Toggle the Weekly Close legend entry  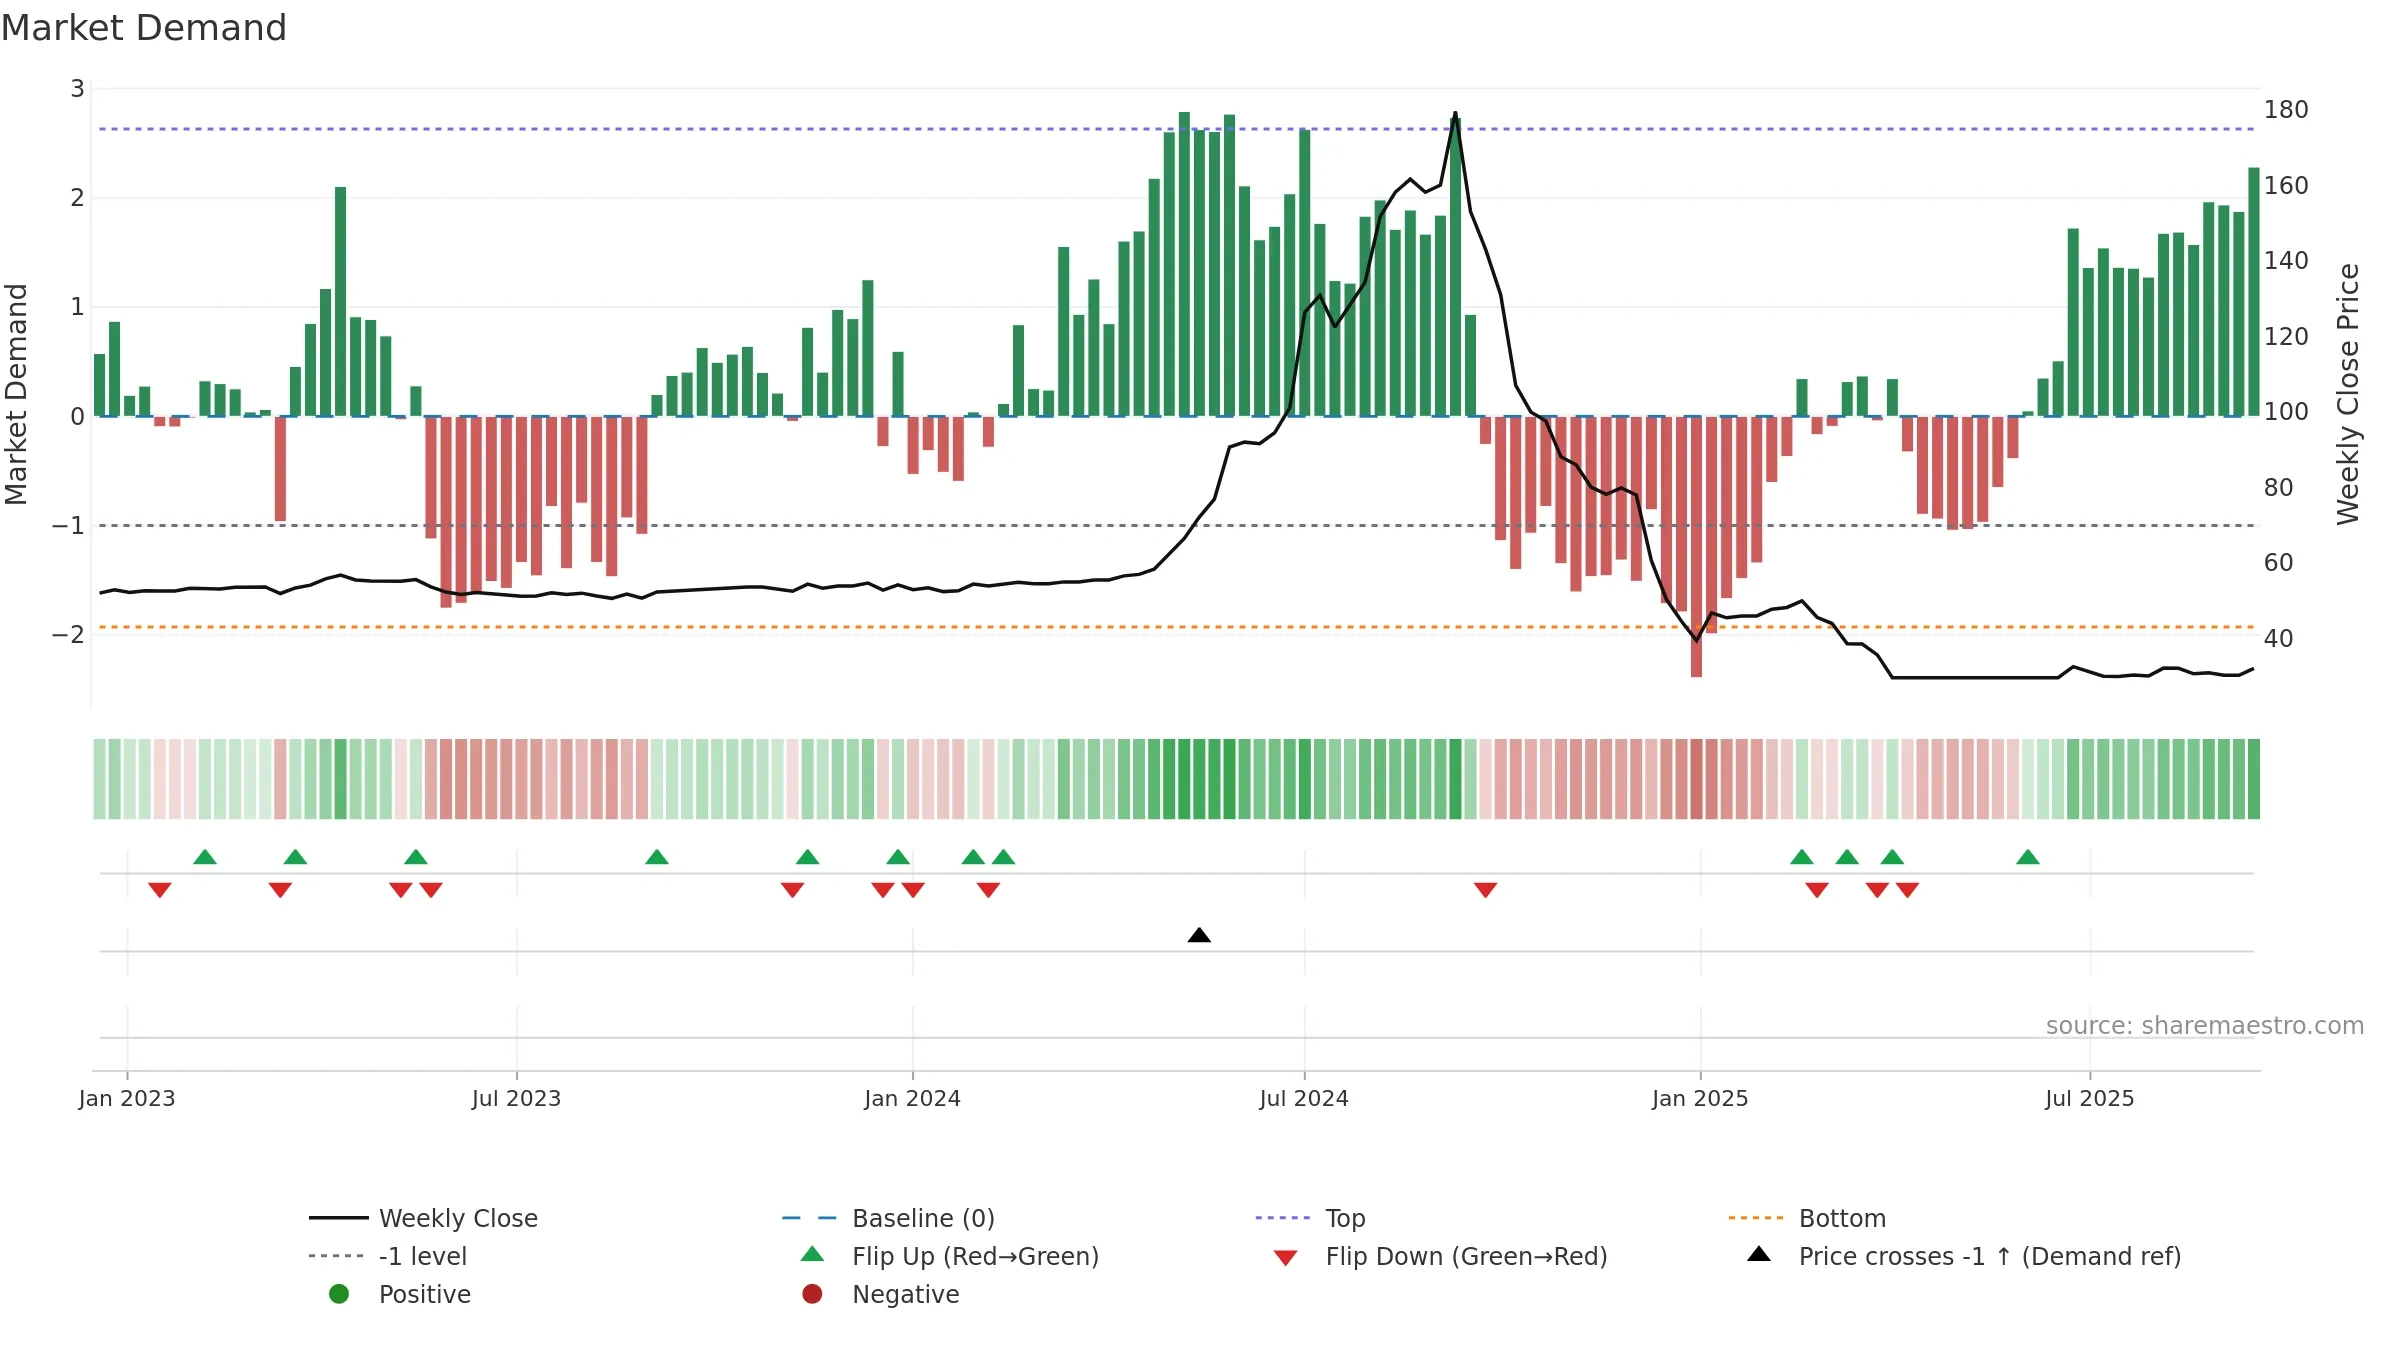423,1218
